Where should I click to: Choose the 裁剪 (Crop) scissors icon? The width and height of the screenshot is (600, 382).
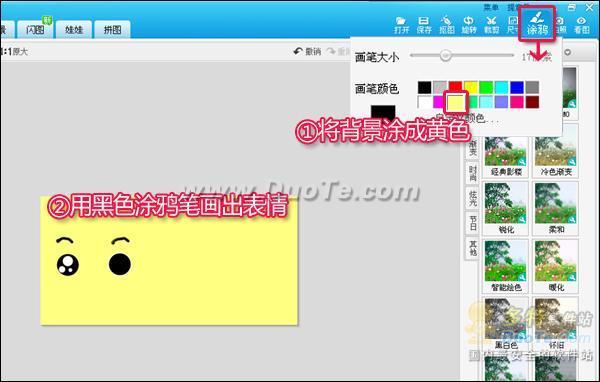click(491, 25)
